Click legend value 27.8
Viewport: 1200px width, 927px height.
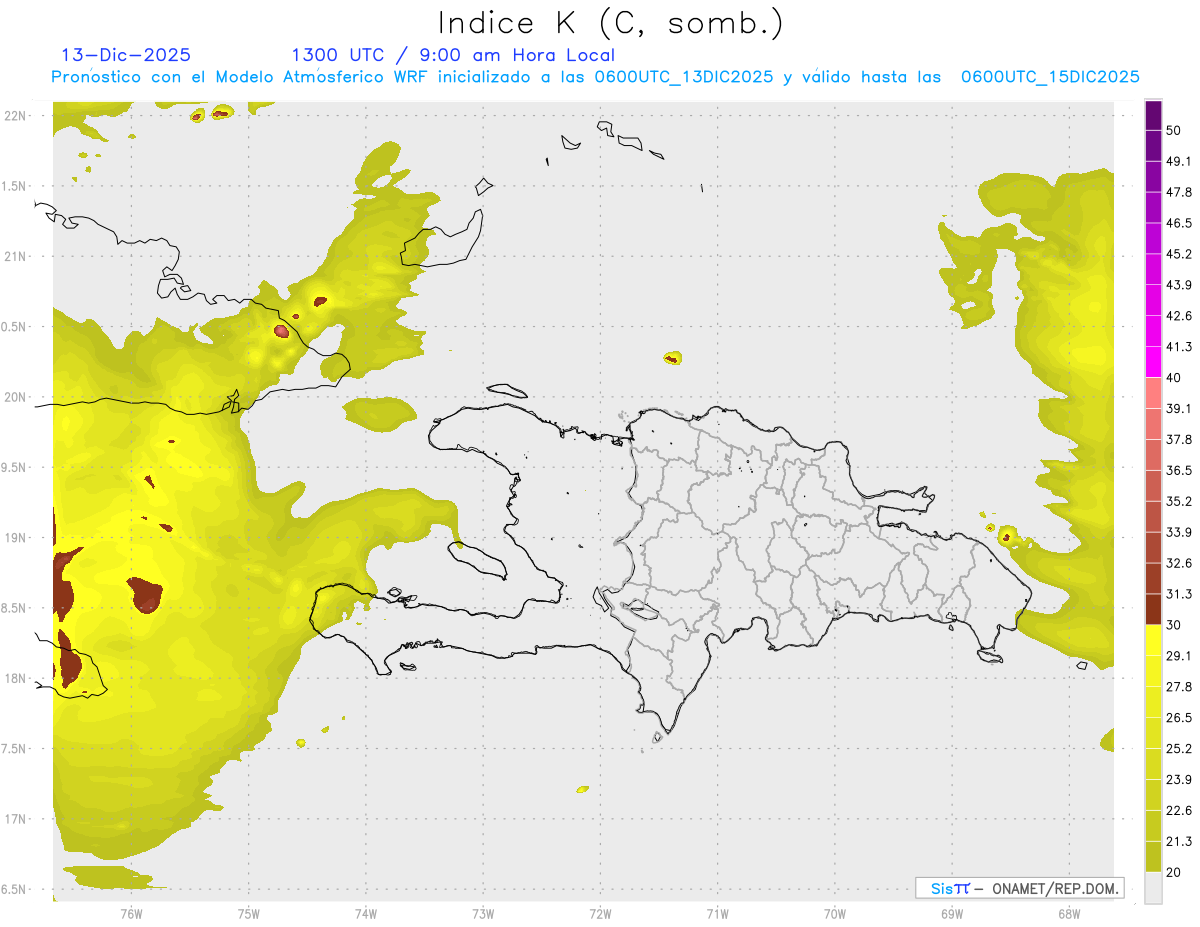(1179, 687)
